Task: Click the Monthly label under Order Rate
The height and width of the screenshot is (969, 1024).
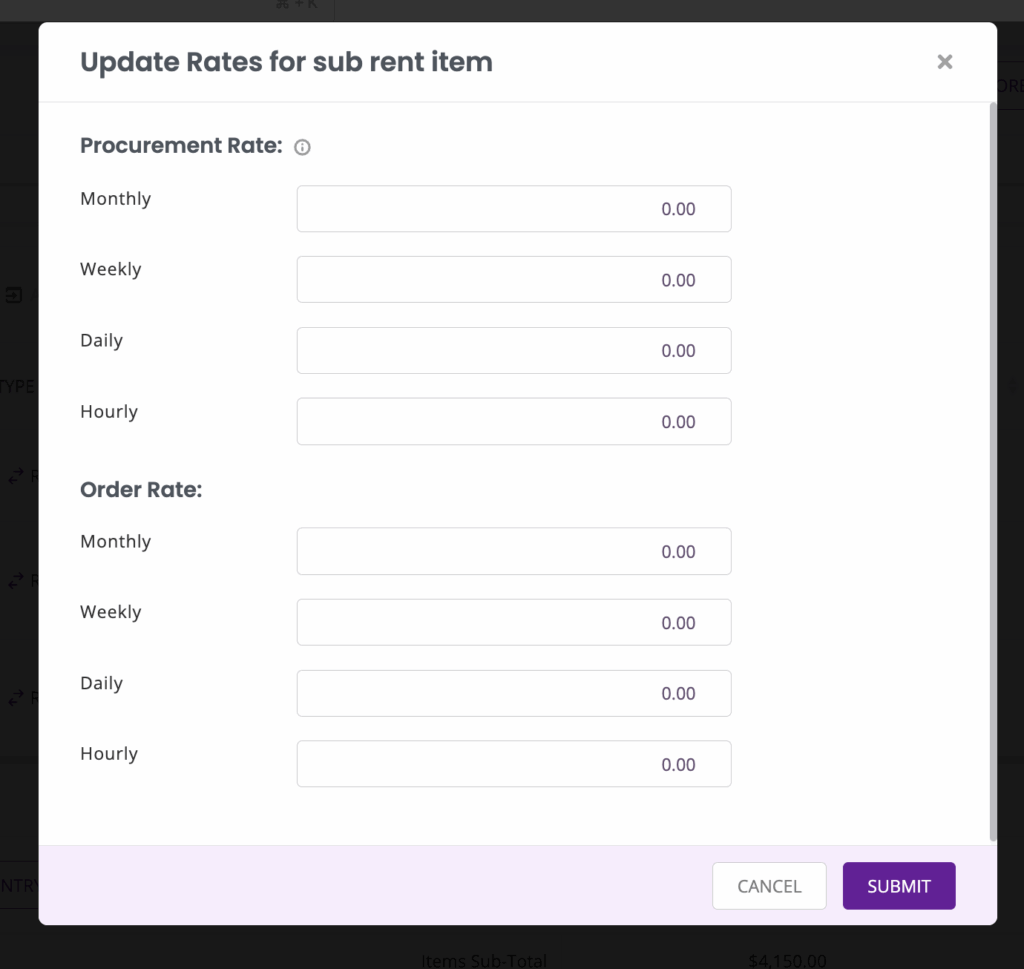Action: coord(115,542)
